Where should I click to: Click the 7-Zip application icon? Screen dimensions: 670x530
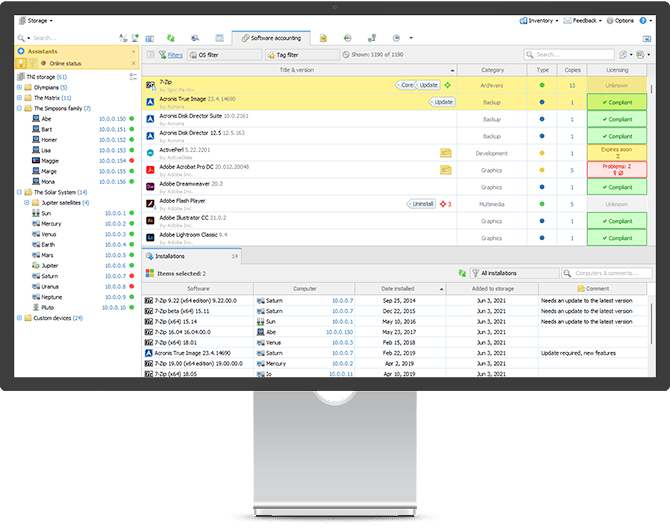[150, 85]
